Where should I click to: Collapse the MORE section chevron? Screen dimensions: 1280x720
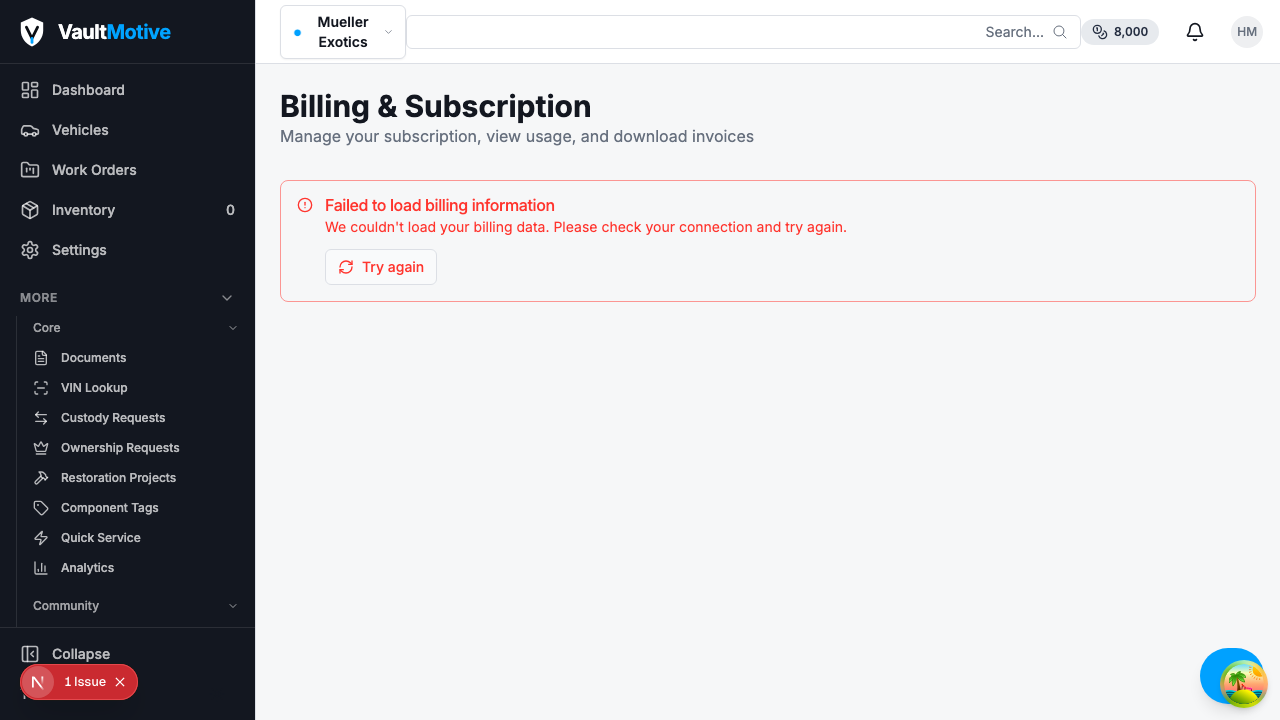227,298
